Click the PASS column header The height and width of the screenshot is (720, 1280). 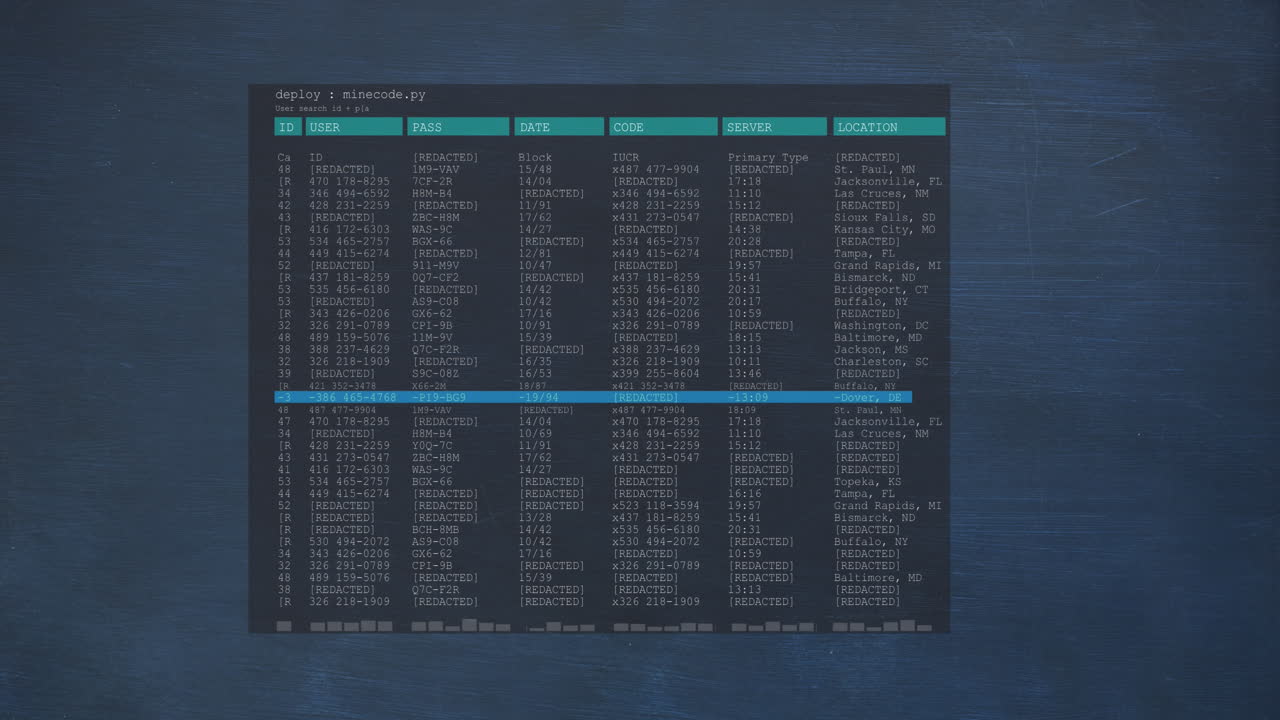coord(458,126)
